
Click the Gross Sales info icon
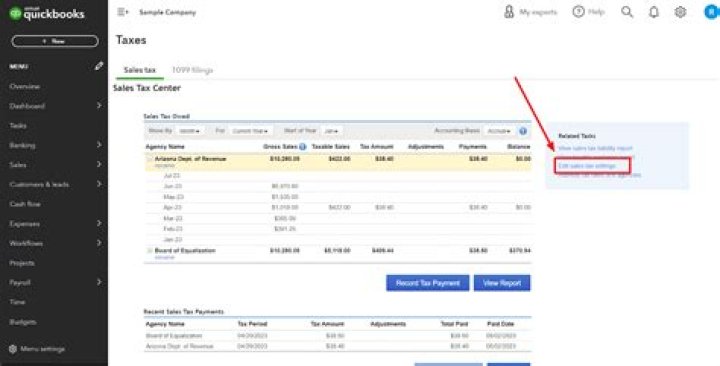click(x=303, y=147)
